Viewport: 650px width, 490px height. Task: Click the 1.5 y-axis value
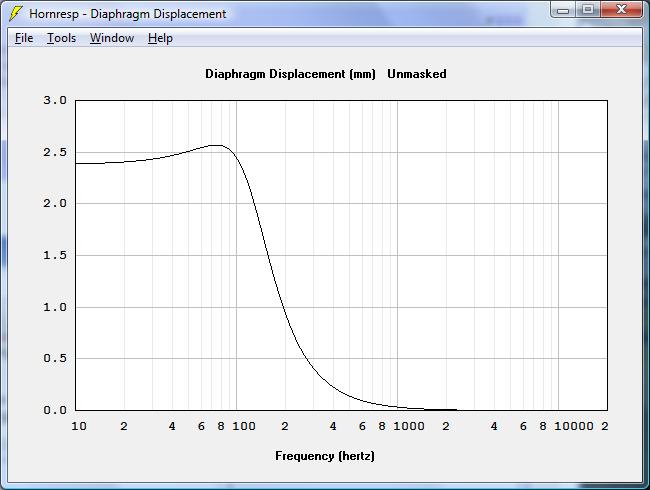coord(55,255)
